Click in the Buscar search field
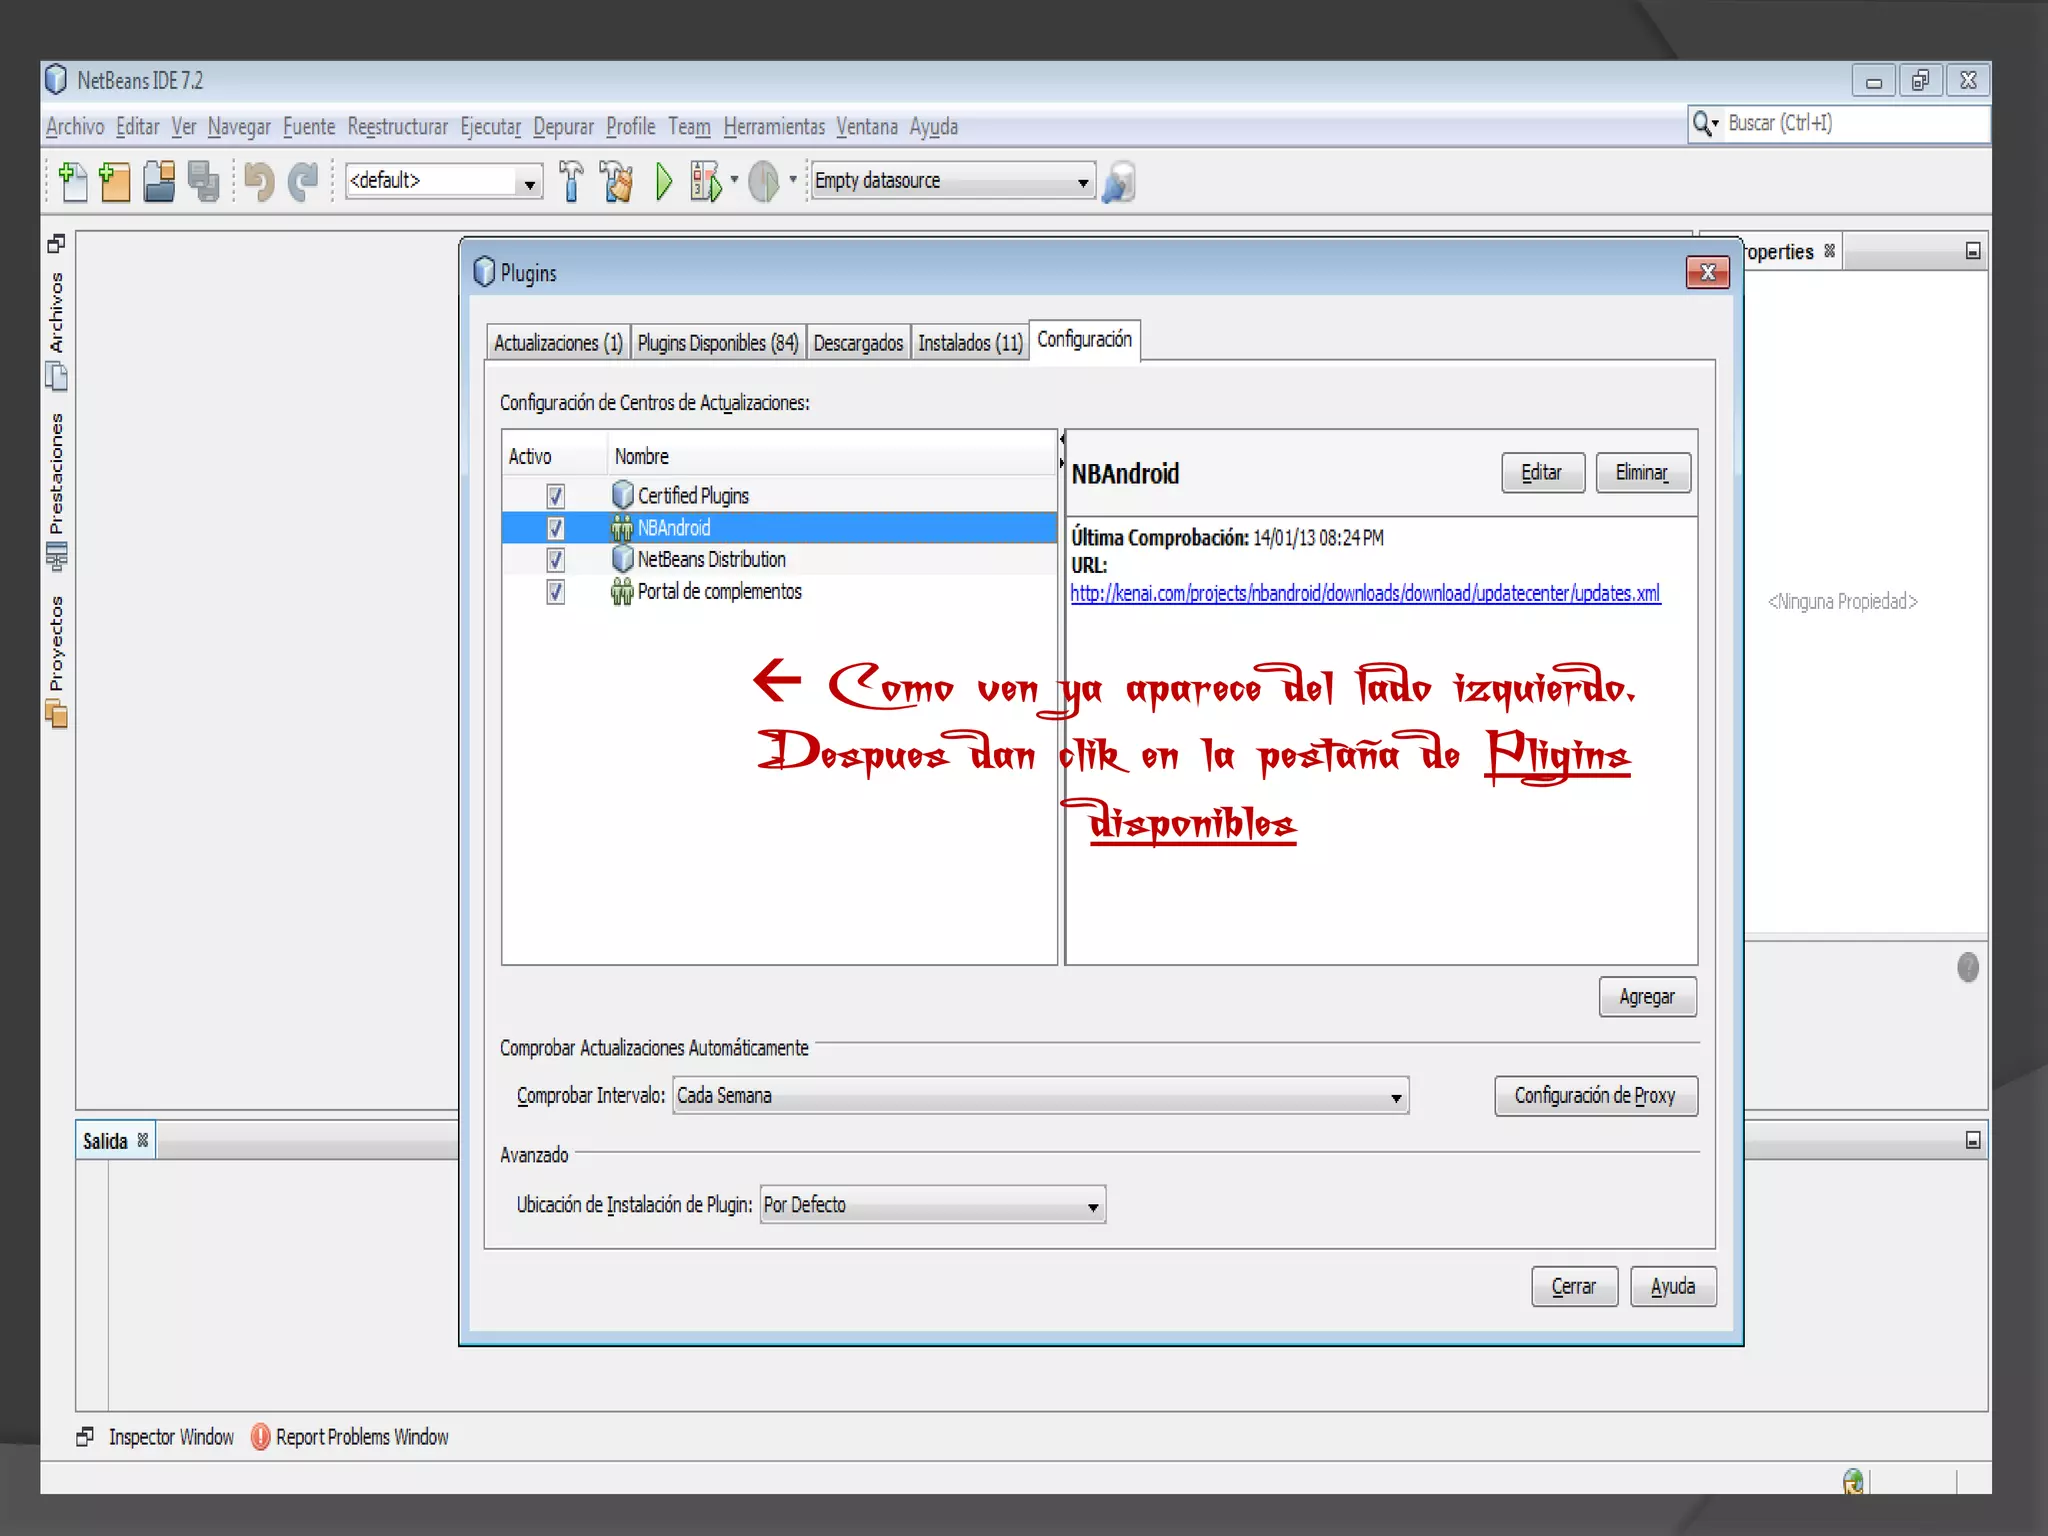 coord(1850,124)
